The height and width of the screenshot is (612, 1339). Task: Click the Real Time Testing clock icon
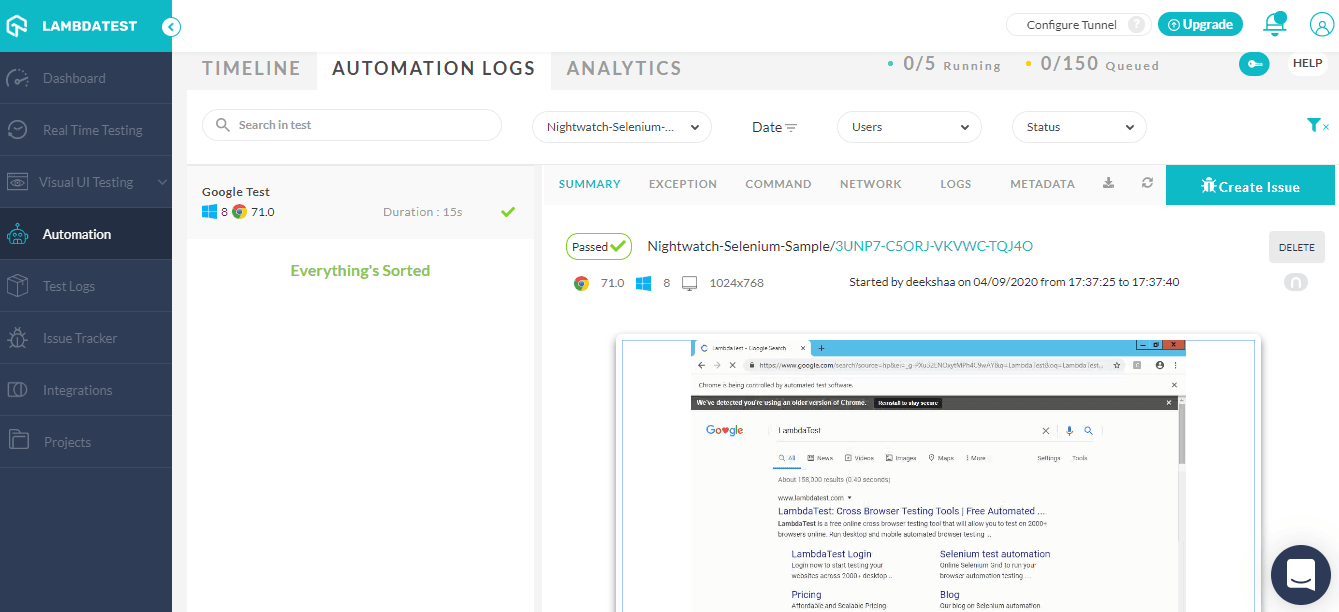click(17, 130)
